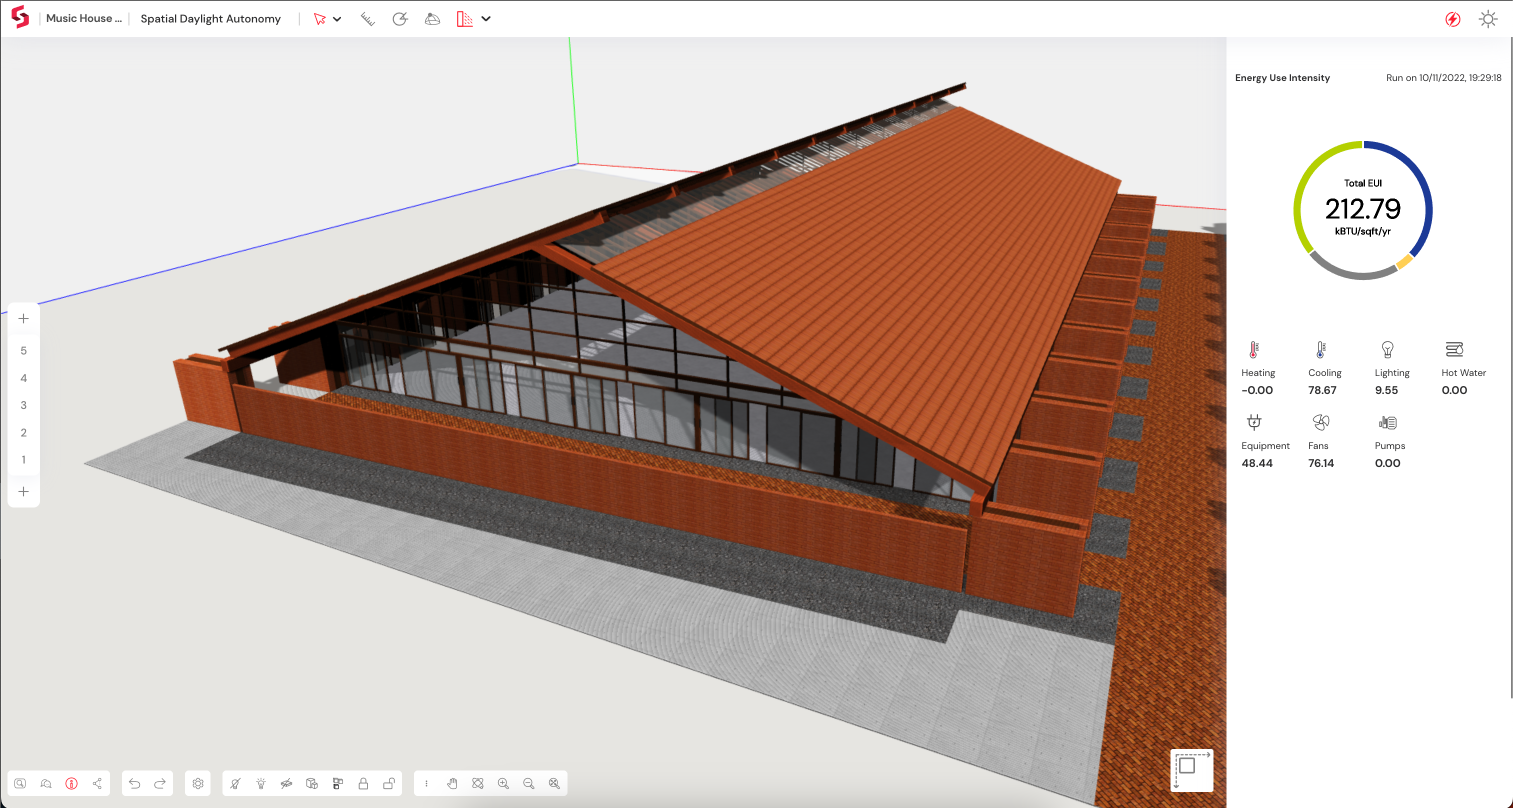Select storey 3 in the level list
1513x808 pixels.
[x=24, y=405]
